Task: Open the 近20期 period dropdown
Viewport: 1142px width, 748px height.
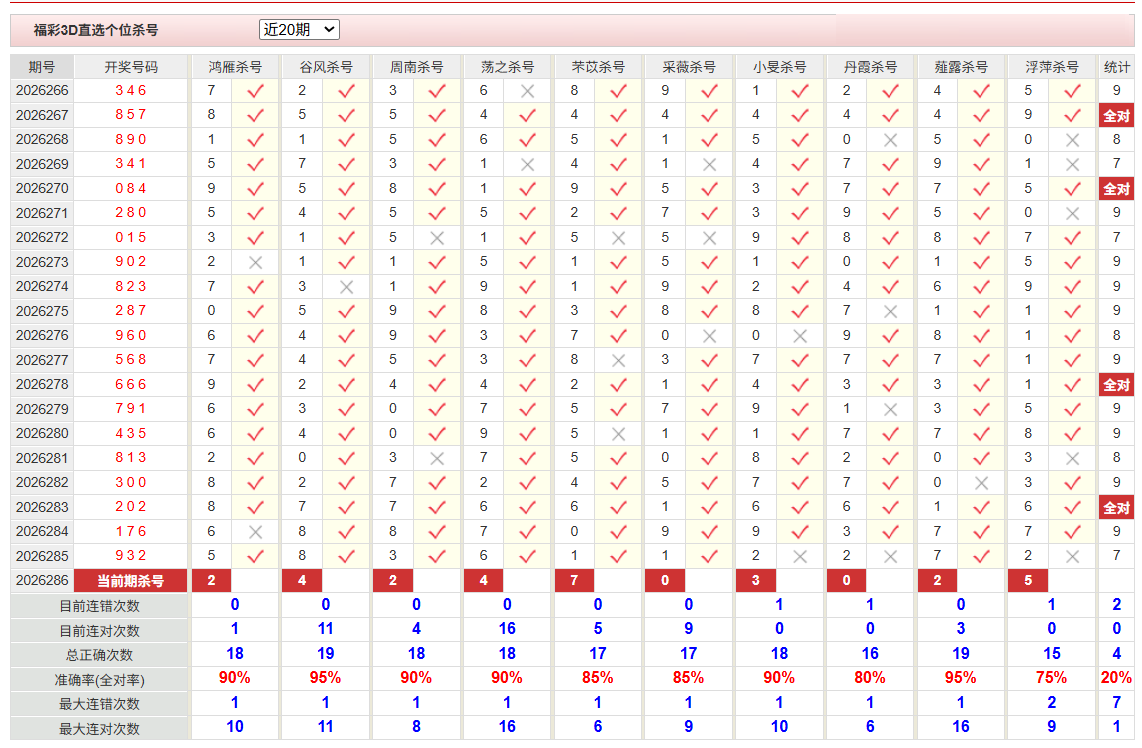Action: pos(299,30)
